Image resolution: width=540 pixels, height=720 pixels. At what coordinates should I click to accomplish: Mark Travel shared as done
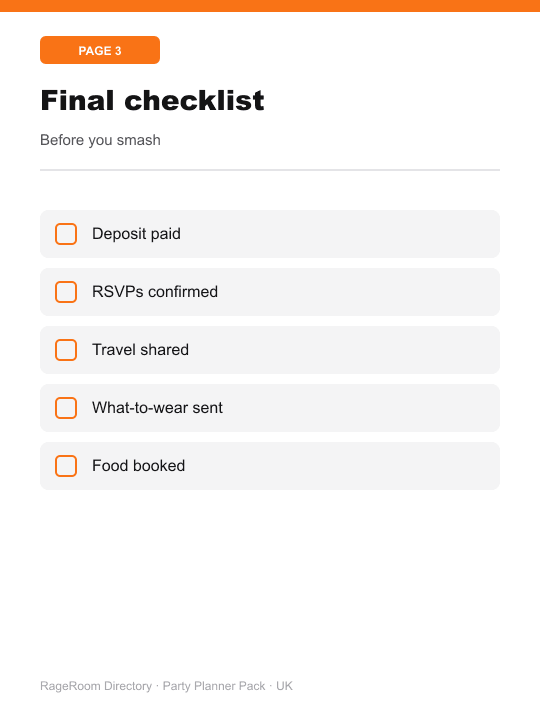(x=66, y=350)
